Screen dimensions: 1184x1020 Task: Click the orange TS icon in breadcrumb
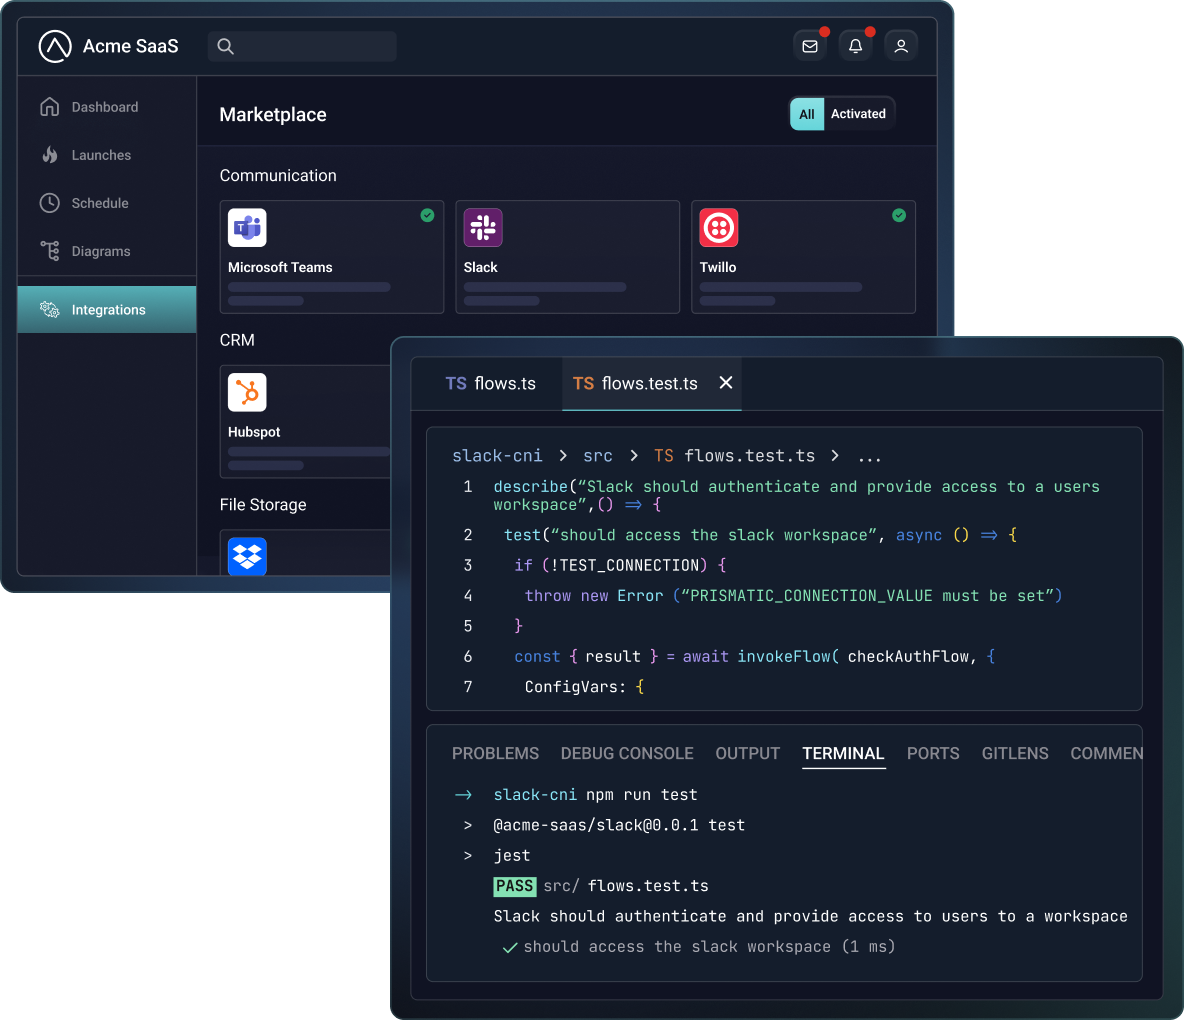click(664, 456)
